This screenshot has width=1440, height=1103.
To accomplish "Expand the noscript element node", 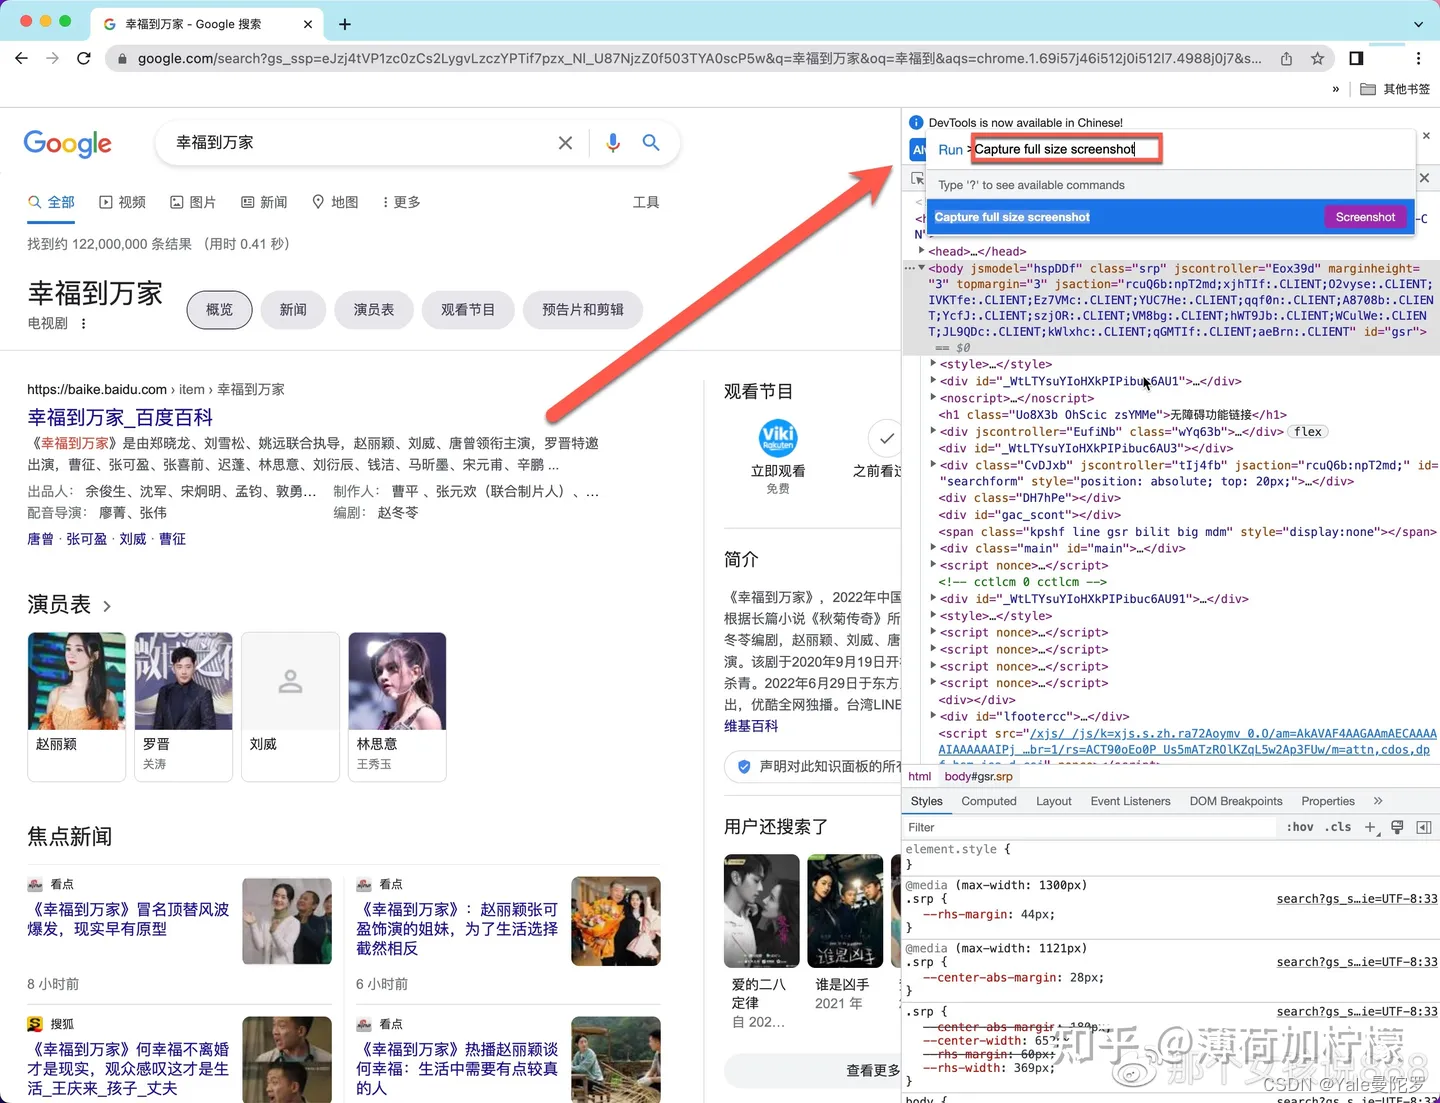I will click(x=933, y=397).
